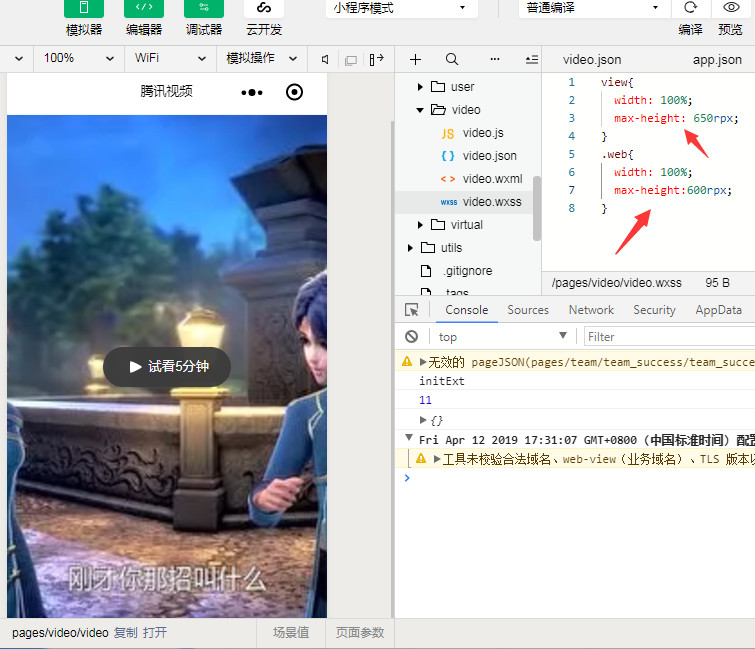Image resolution: width=755 pixels, height=649 pixels.
Task: Open the device dropdown left of 100%
Action: tap(19, 58)
